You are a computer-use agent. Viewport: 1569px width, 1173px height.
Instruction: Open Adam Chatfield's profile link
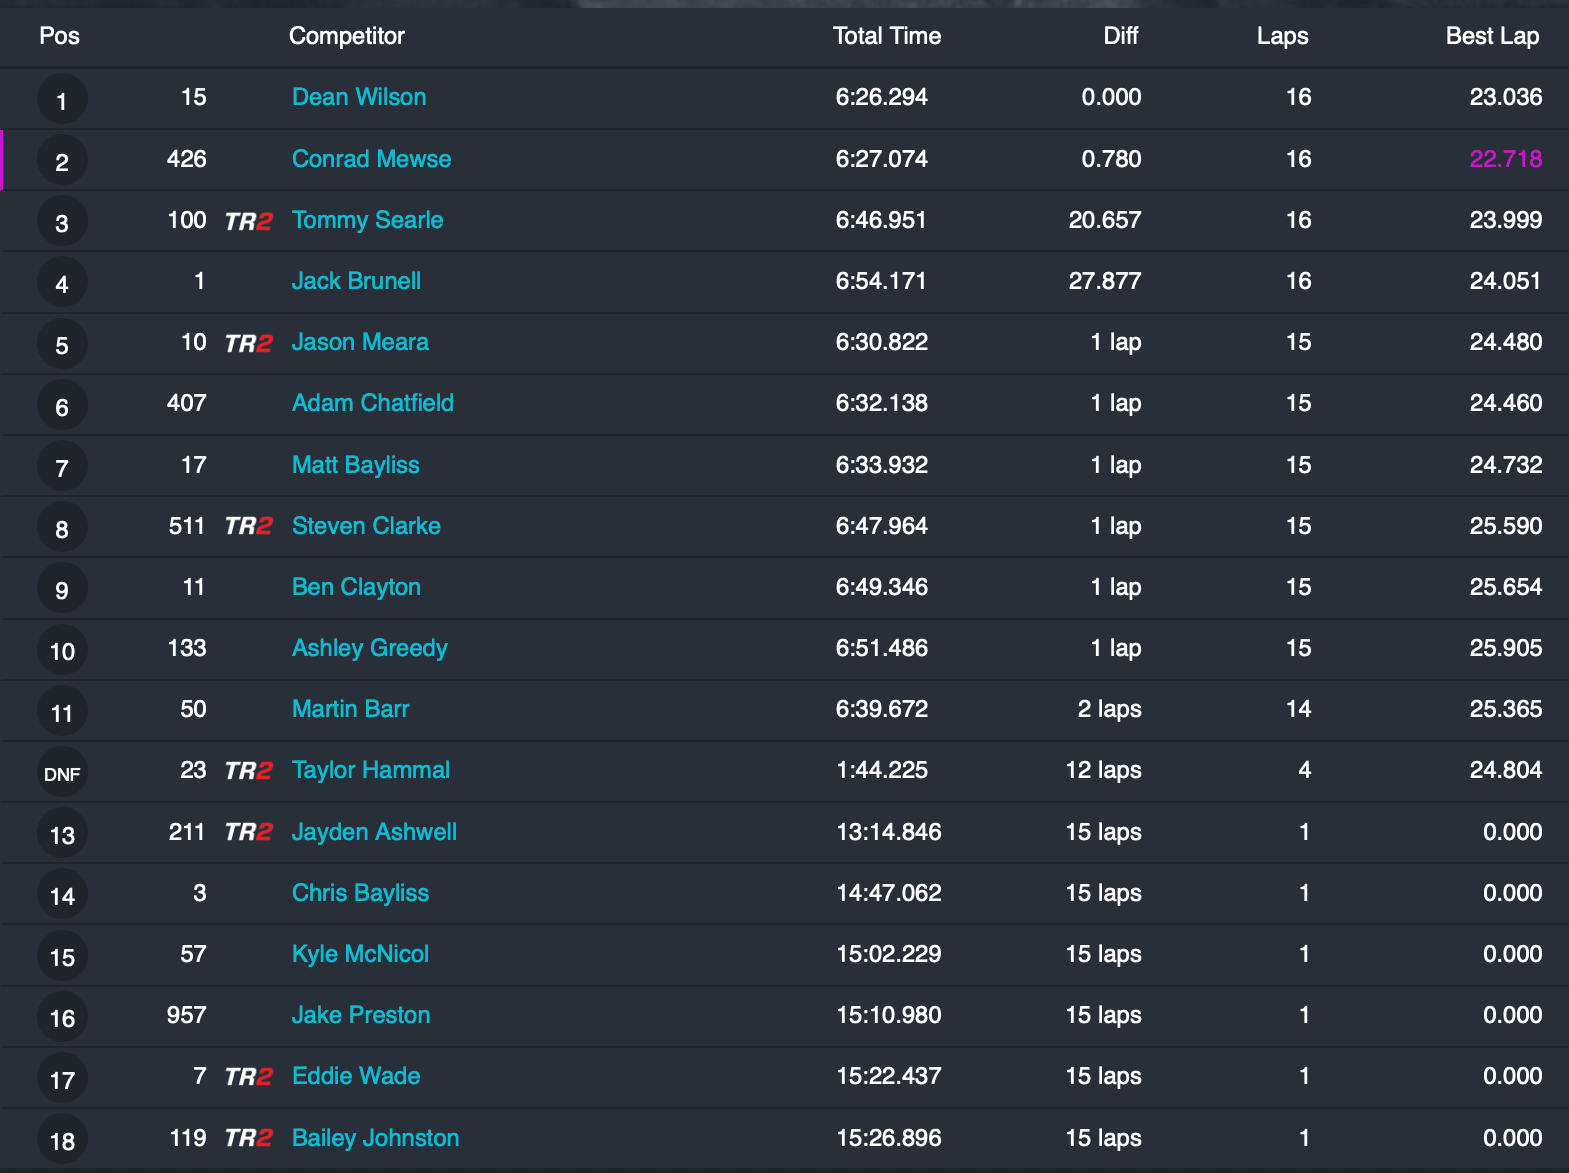pos(372,403)
